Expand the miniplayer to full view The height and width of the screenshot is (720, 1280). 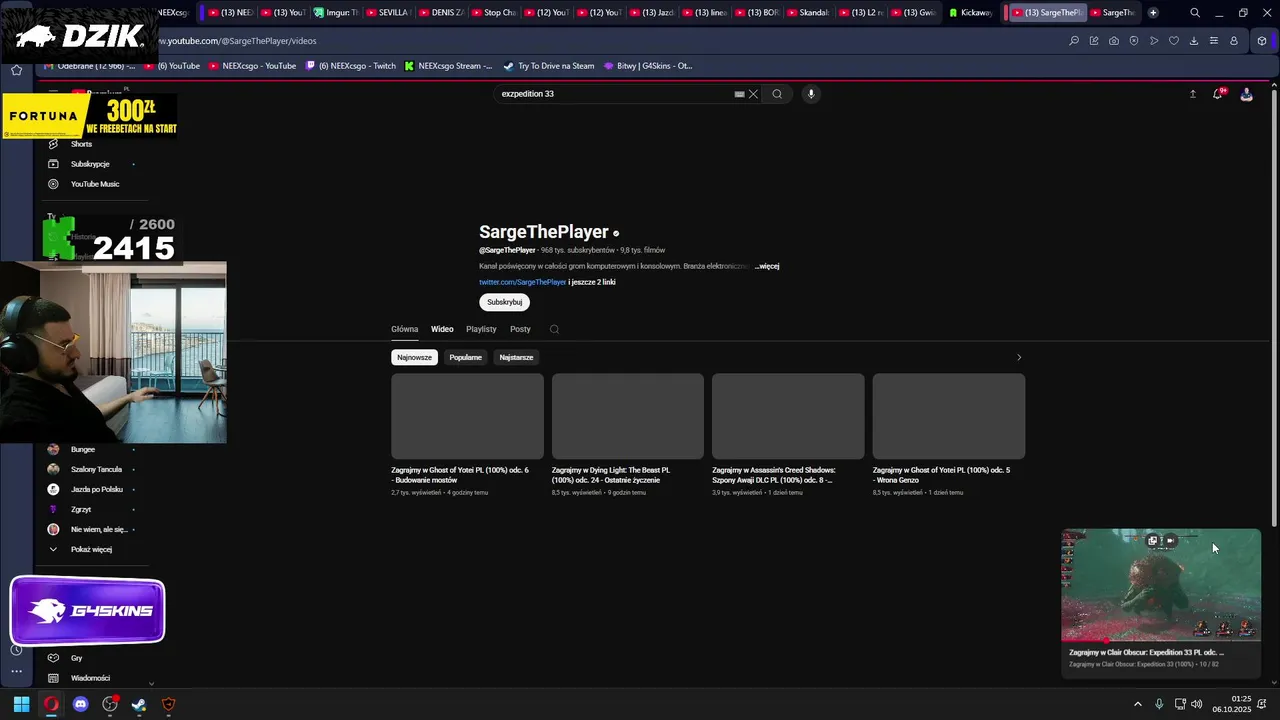point(1152,541)
